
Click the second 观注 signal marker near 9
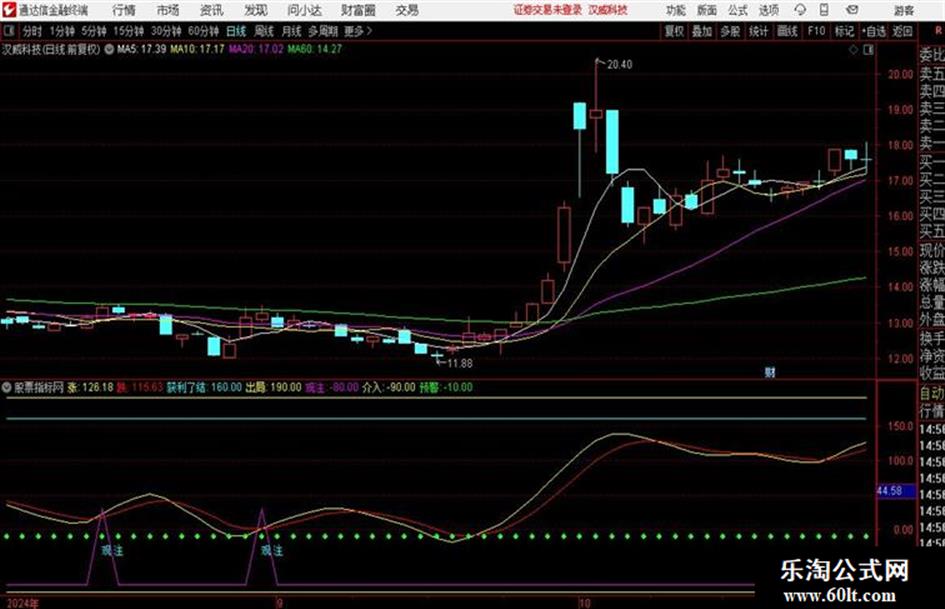pos(272,551)
